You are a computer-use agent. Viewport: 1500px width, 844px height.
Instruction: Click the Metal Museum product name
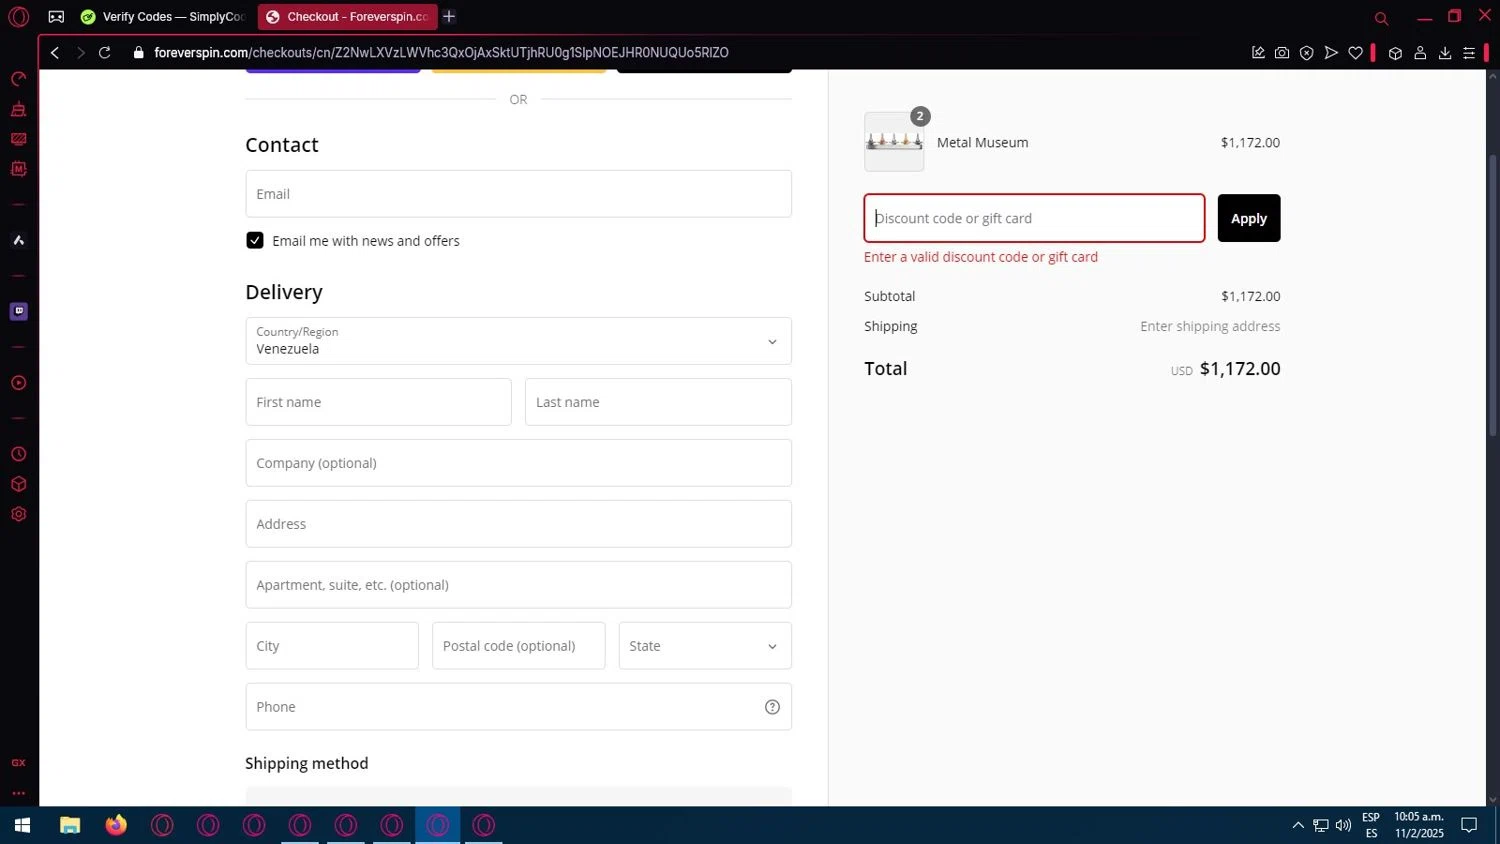(x=982, y=143)
